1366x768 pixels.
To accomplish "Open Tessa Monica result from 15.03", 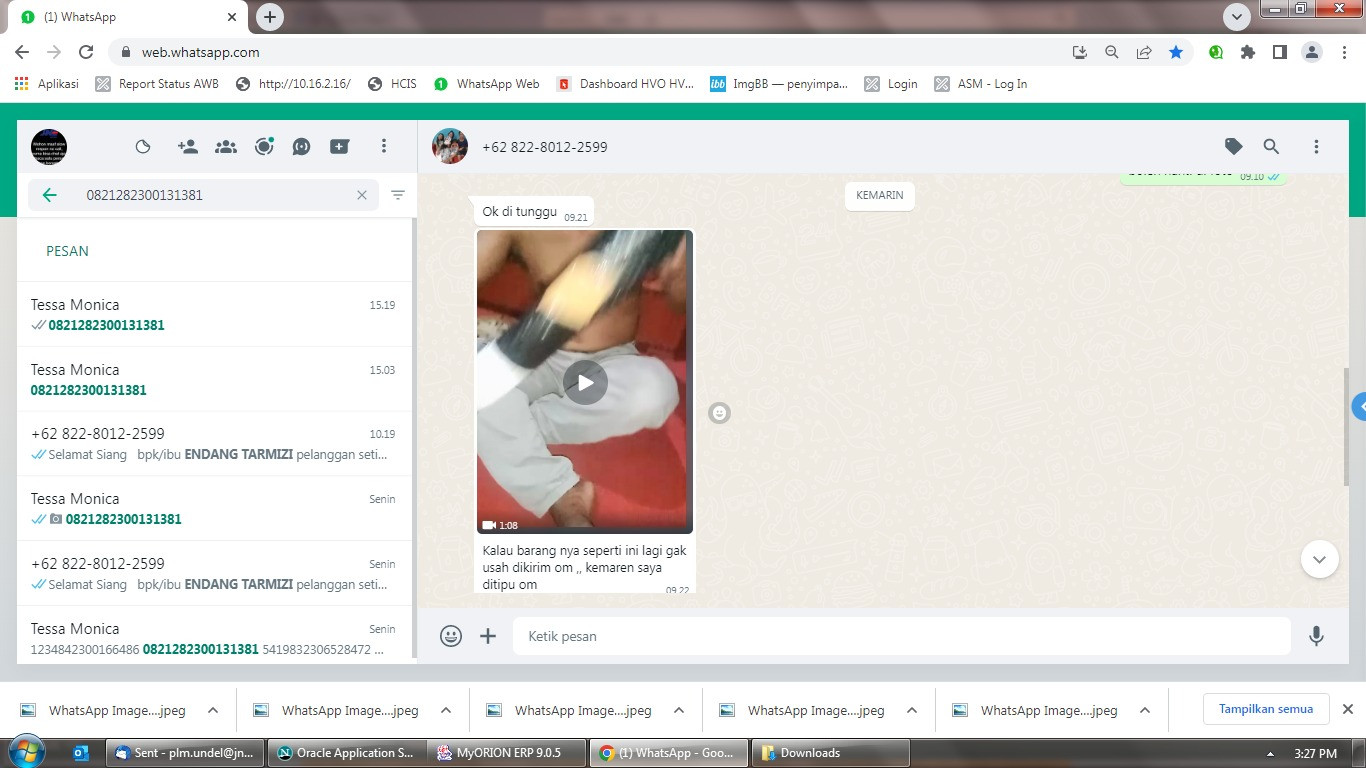I will click(214, 379).
